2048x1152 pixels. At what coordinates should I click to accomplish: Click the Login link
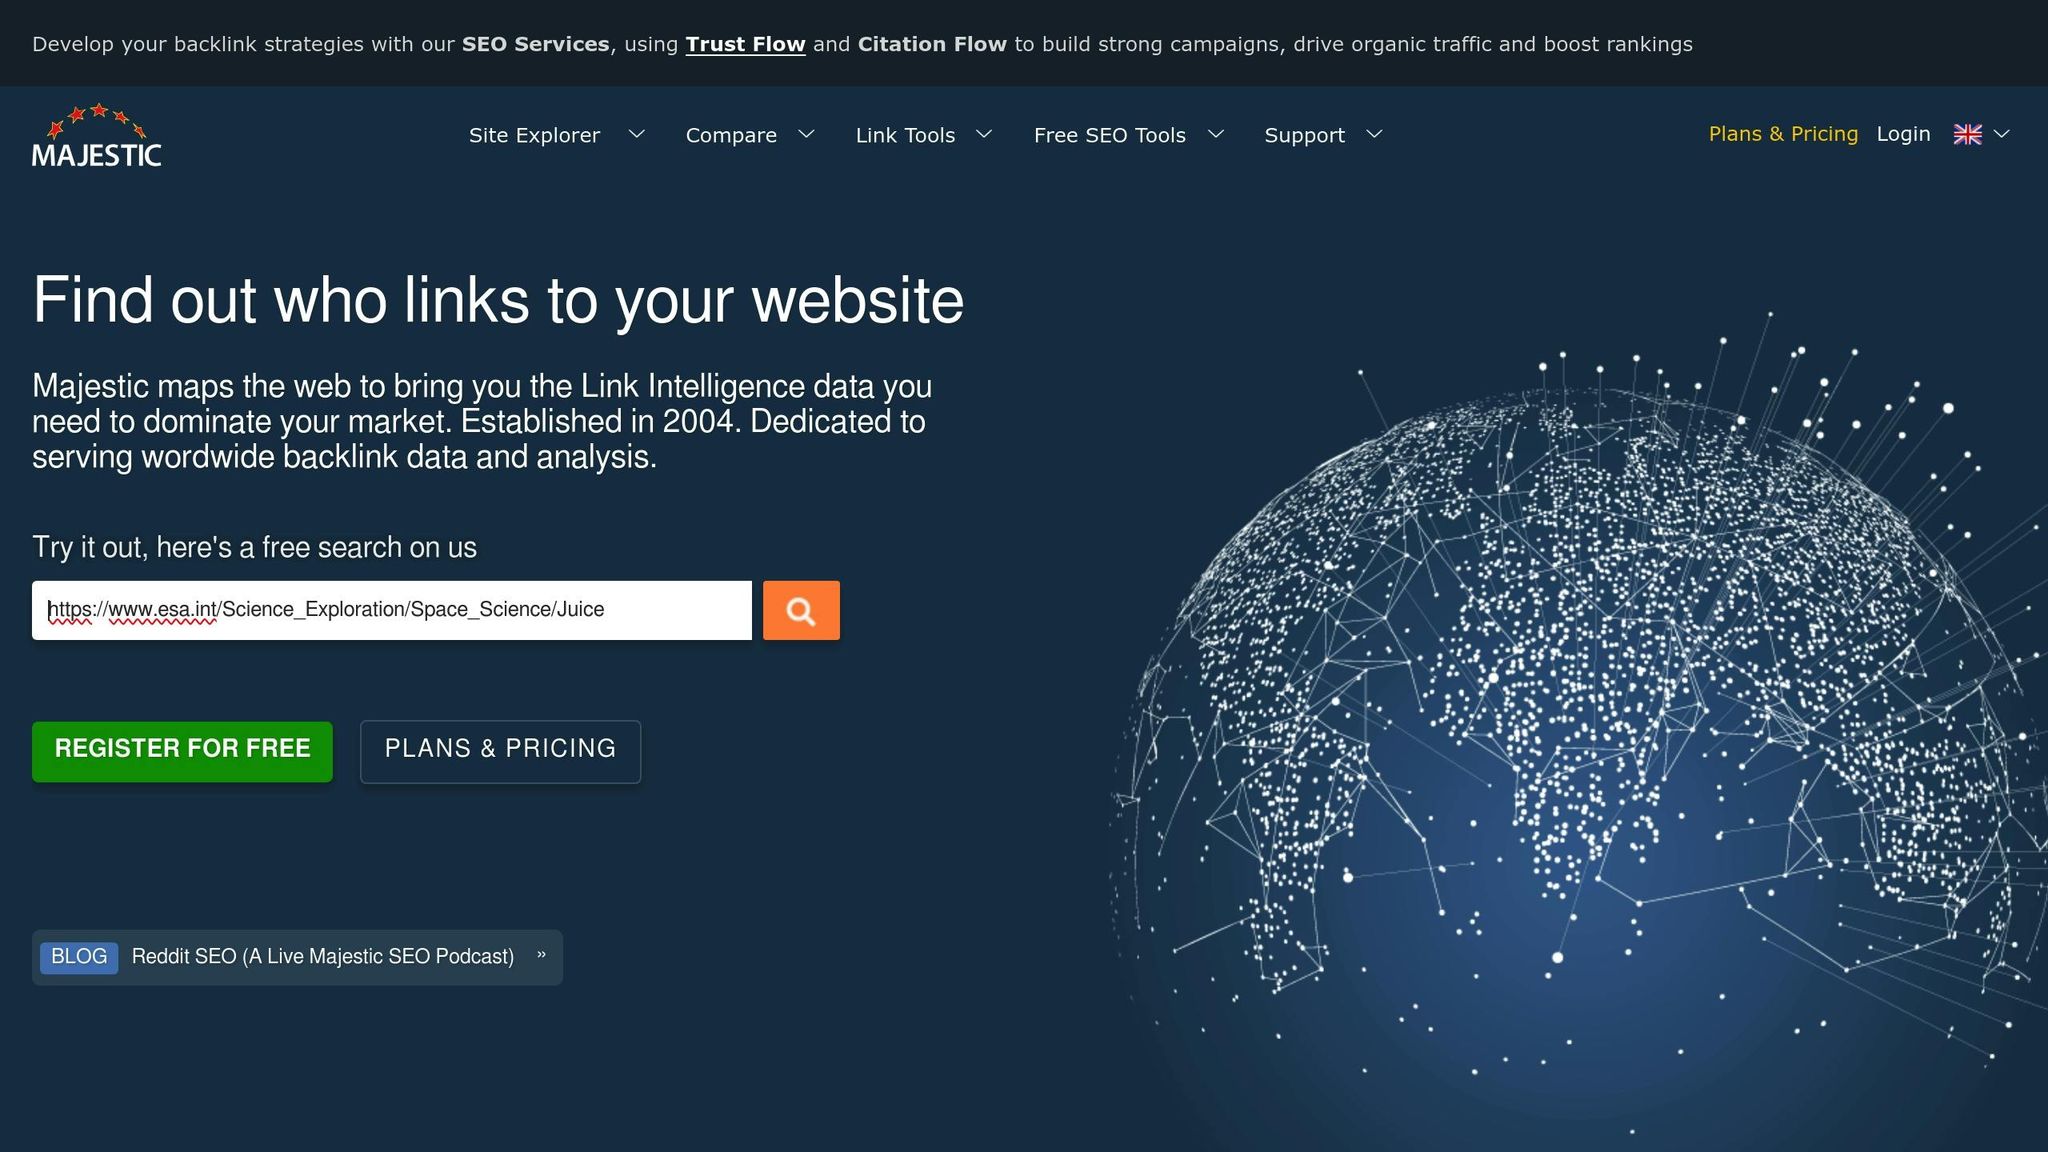[1903, 134]
